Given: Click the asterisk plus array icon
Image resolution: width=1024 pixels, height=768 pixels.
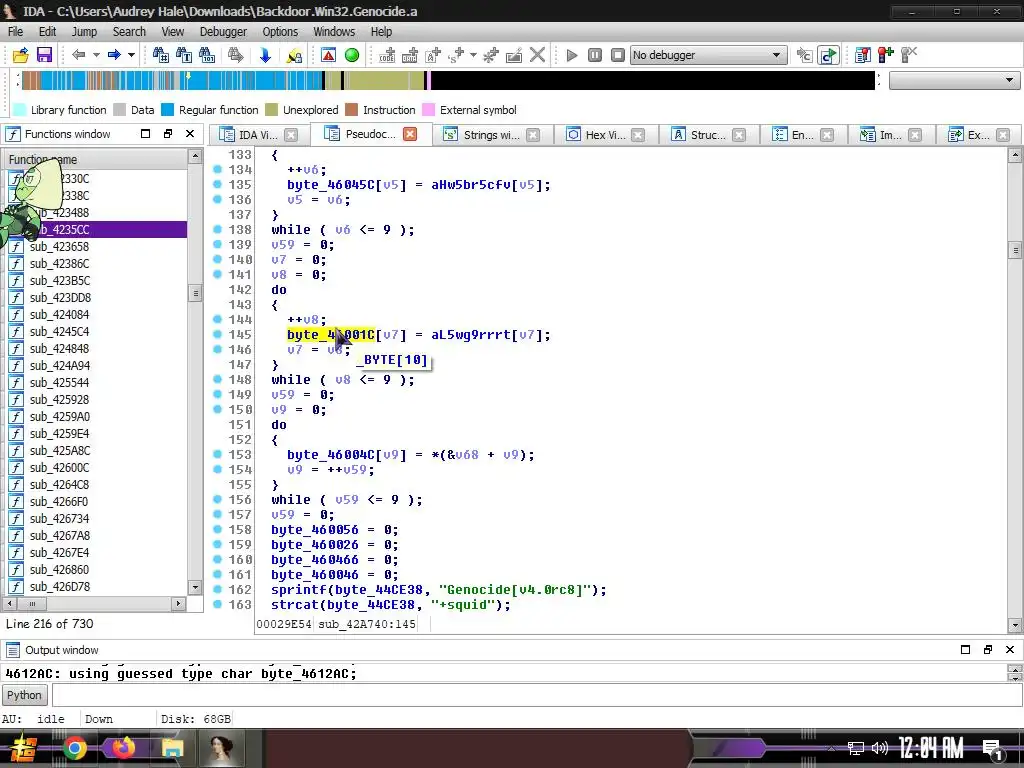Looking at the screenshot, I should pos(491,55).
